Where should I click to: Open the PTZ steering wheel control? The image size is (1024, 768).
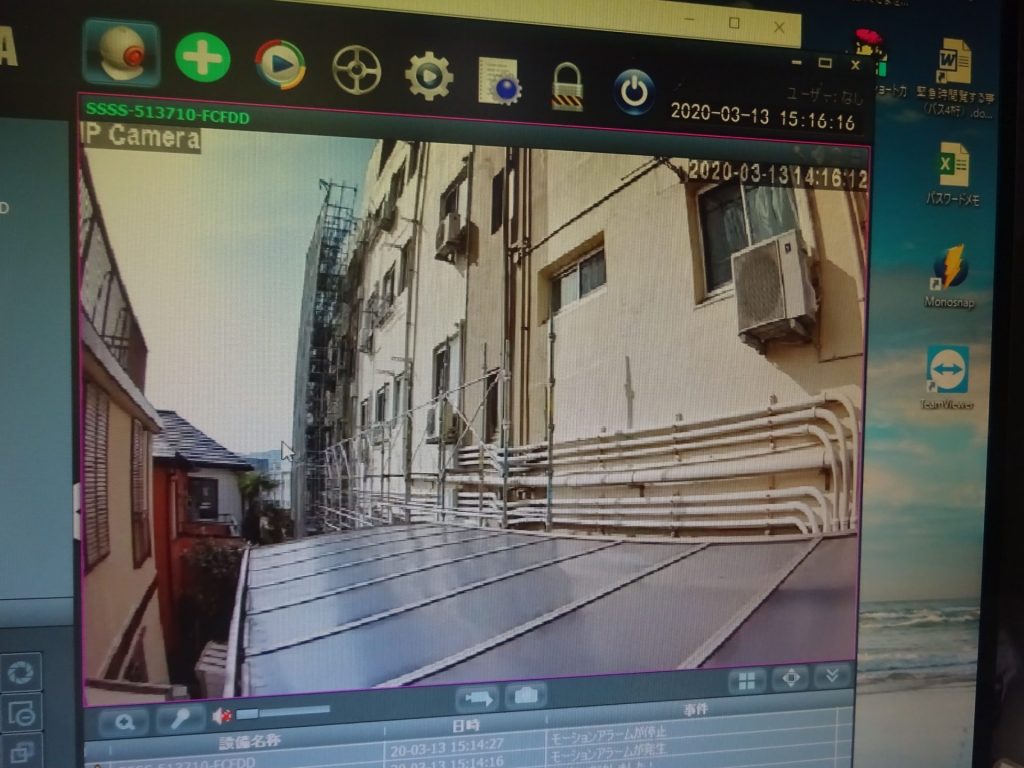click(356, 70)
